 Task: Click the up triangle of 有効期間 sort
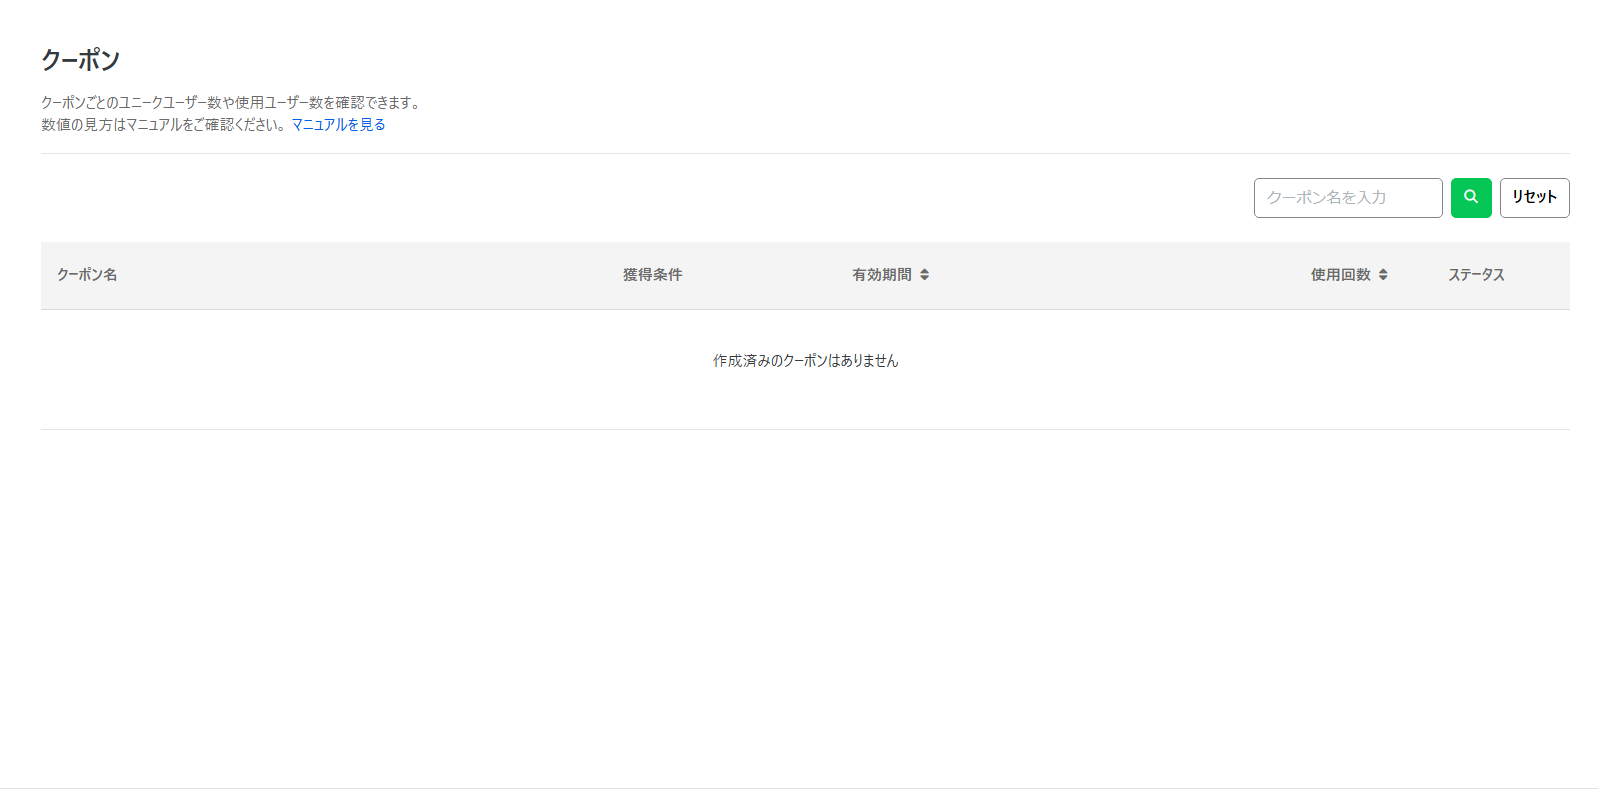coord(924,271)
